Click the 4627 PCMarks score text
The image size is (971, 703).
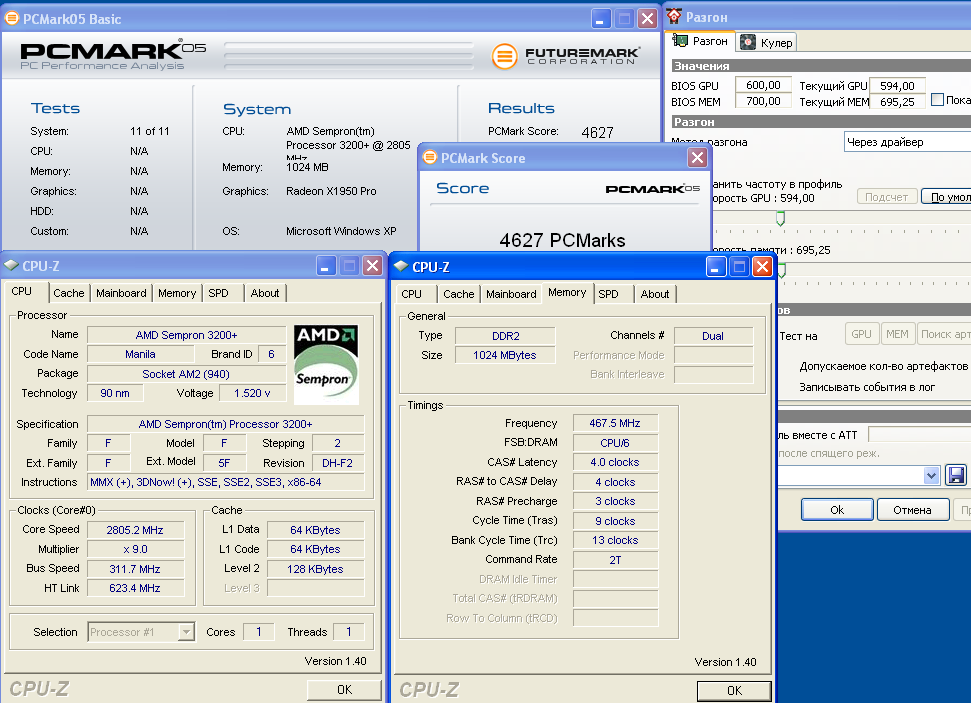(562, 240)
